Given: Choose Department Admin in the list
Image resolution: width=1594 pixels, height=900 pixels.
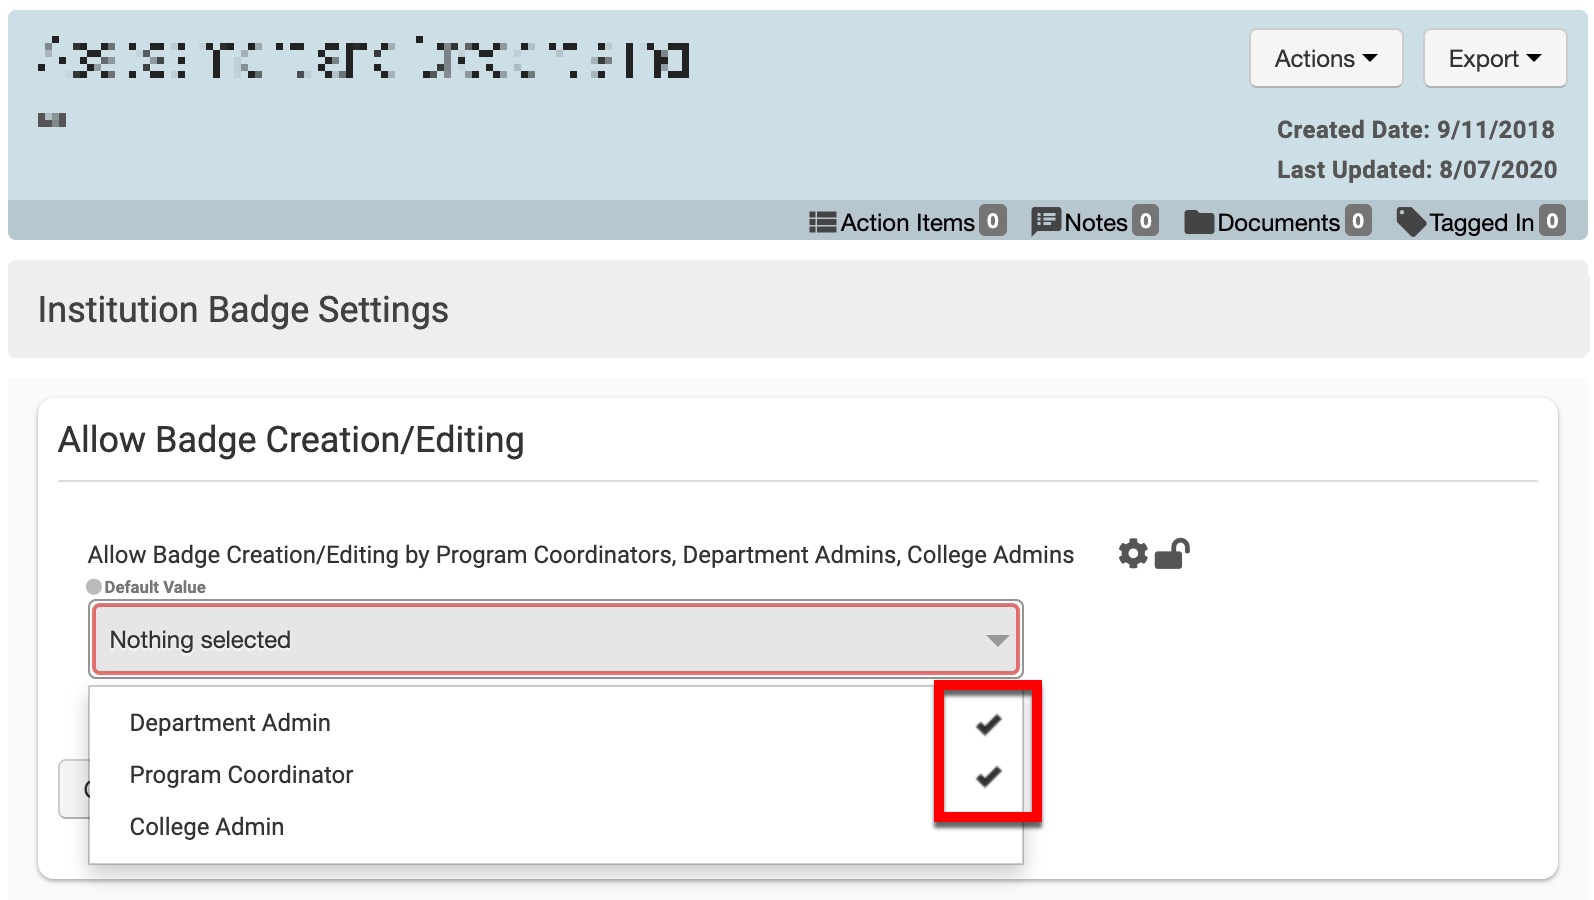Looking at the screenshot, I should point(230,723).
